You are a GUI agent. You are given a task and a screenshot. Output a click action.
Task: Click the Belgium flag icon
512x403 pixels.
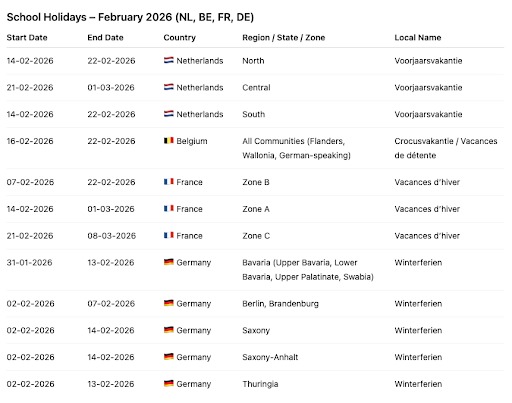click(x=169, y=141)
